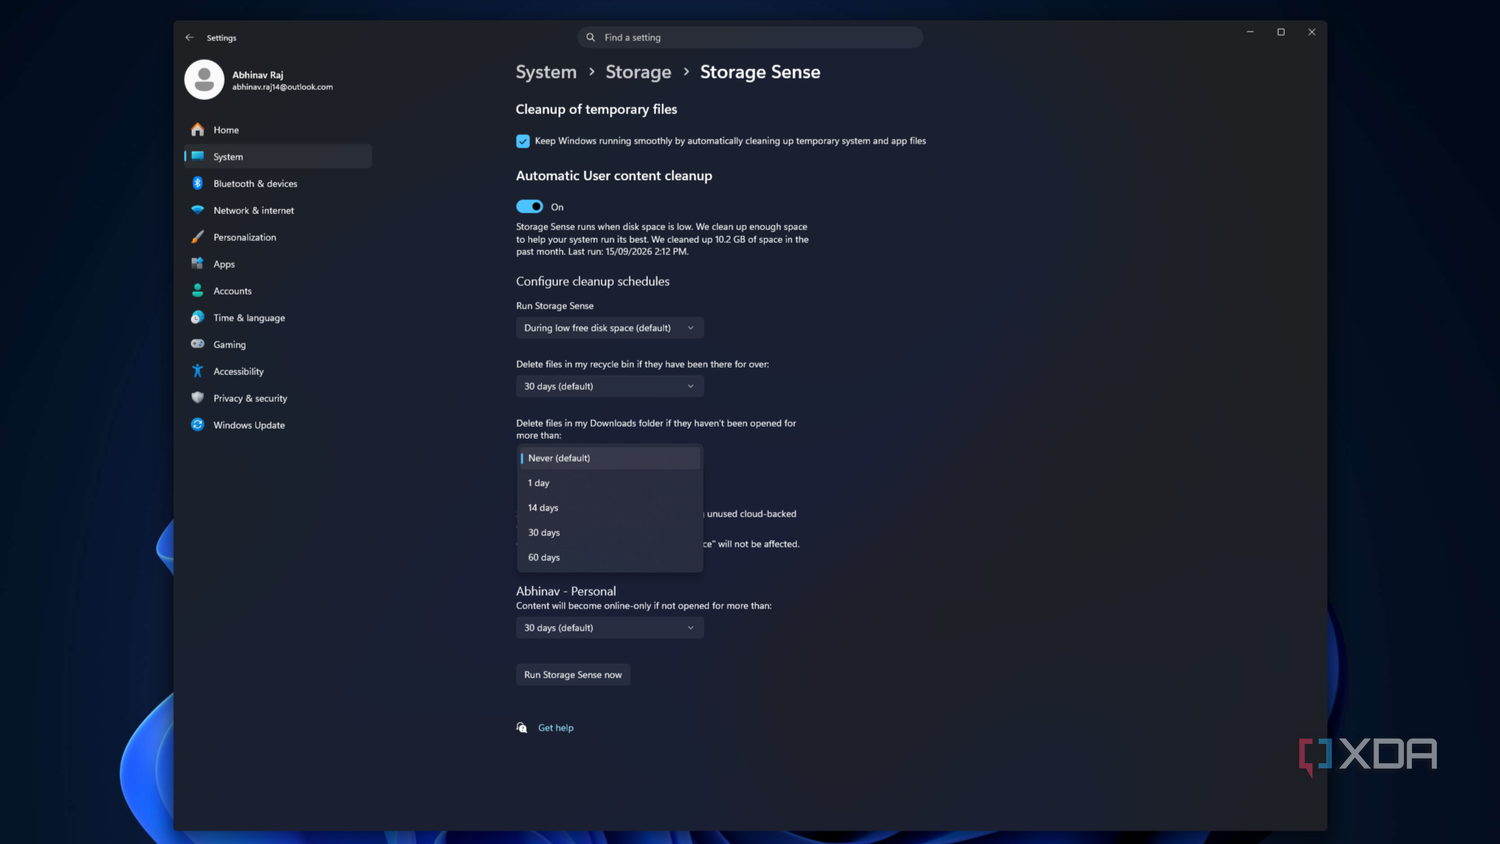Click abhinav.raj14@outlook.com account email
Screen dimensions: 1500x844
pos(283,87)
